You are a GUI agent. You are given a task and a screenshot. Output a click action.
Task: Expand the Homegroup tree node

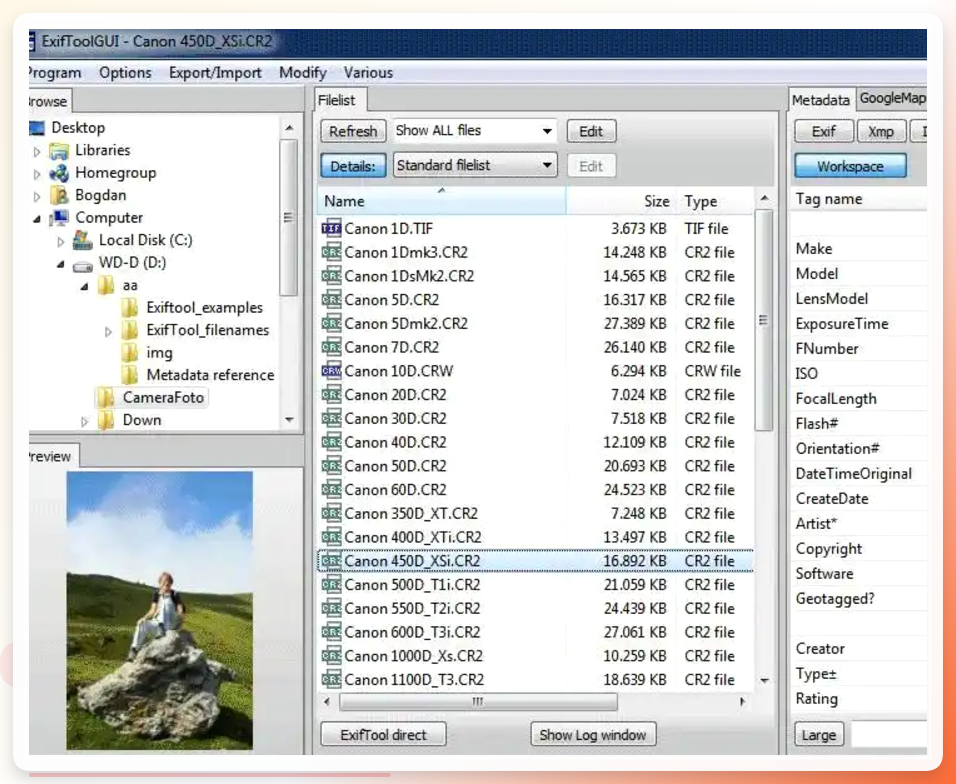coord(37,174)
